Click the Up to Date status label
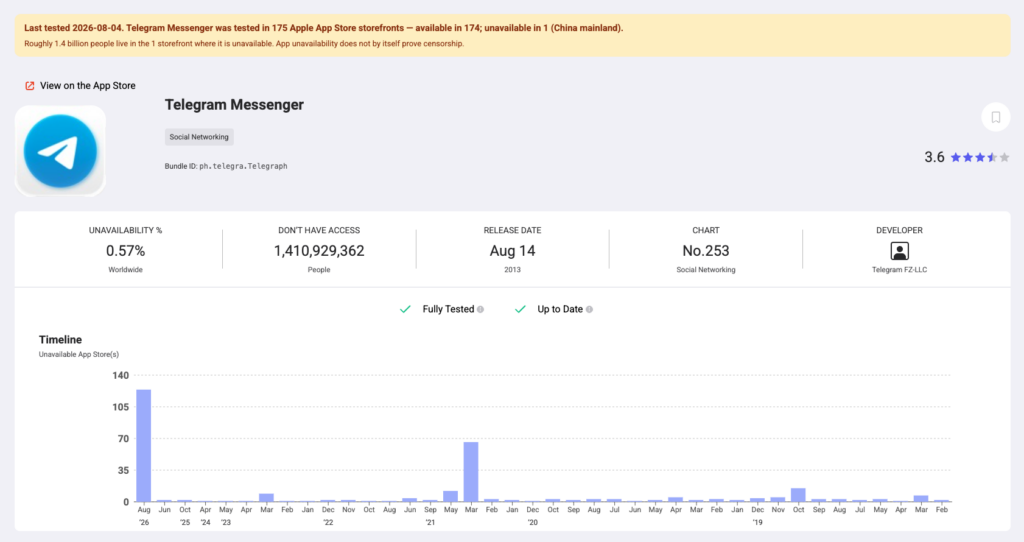This screenshot has width=1024, height=542. pos(560,309)
